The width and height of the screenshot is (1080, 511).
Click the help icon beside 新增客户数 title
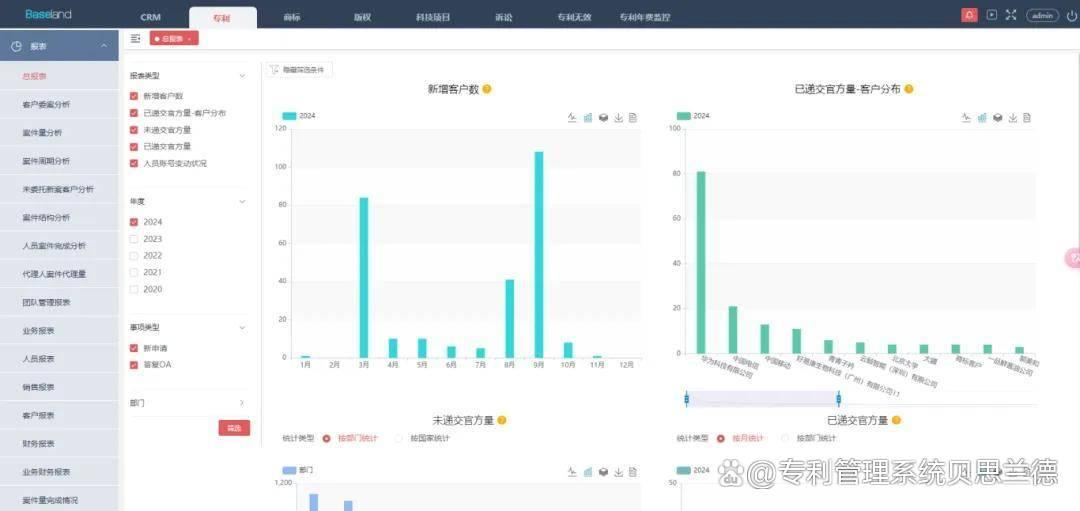[487, 89]
